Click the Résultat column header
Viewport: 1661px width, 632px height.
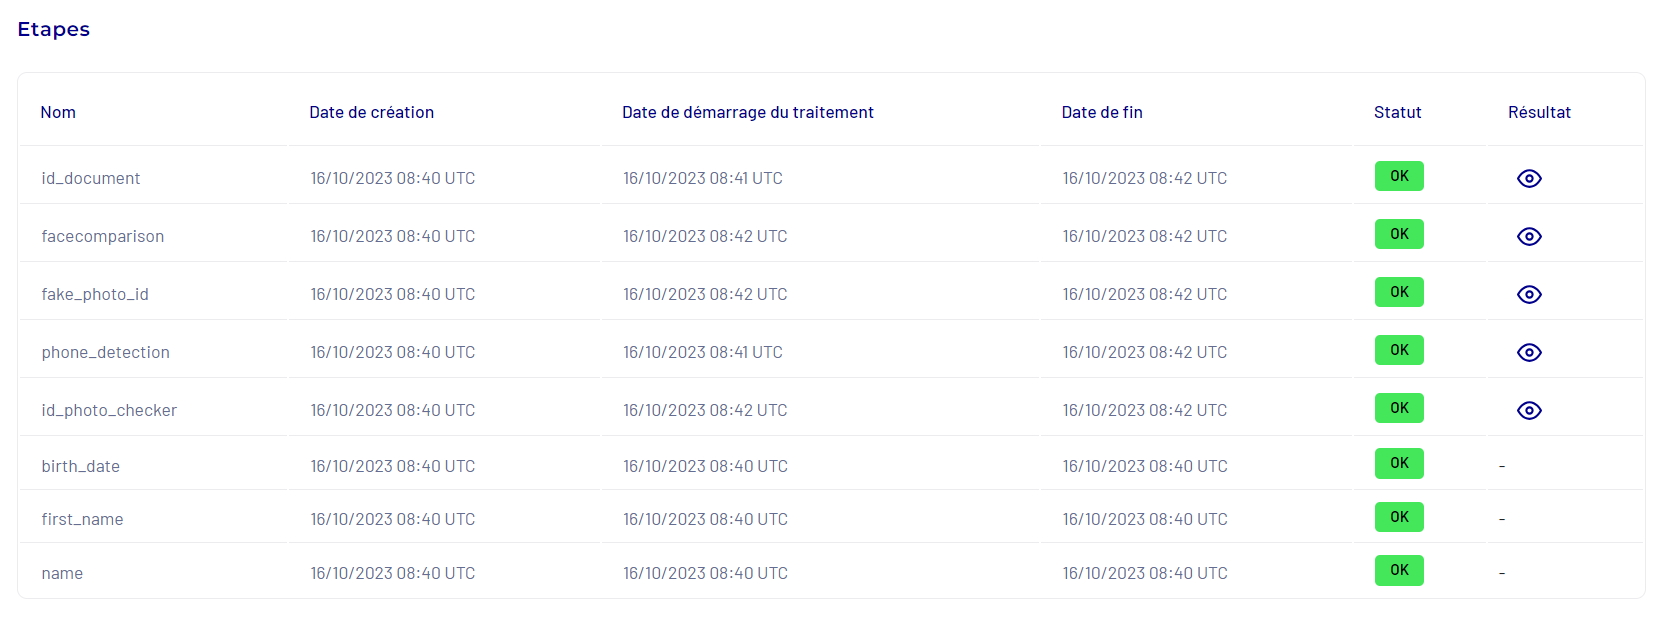[1539, 112]
